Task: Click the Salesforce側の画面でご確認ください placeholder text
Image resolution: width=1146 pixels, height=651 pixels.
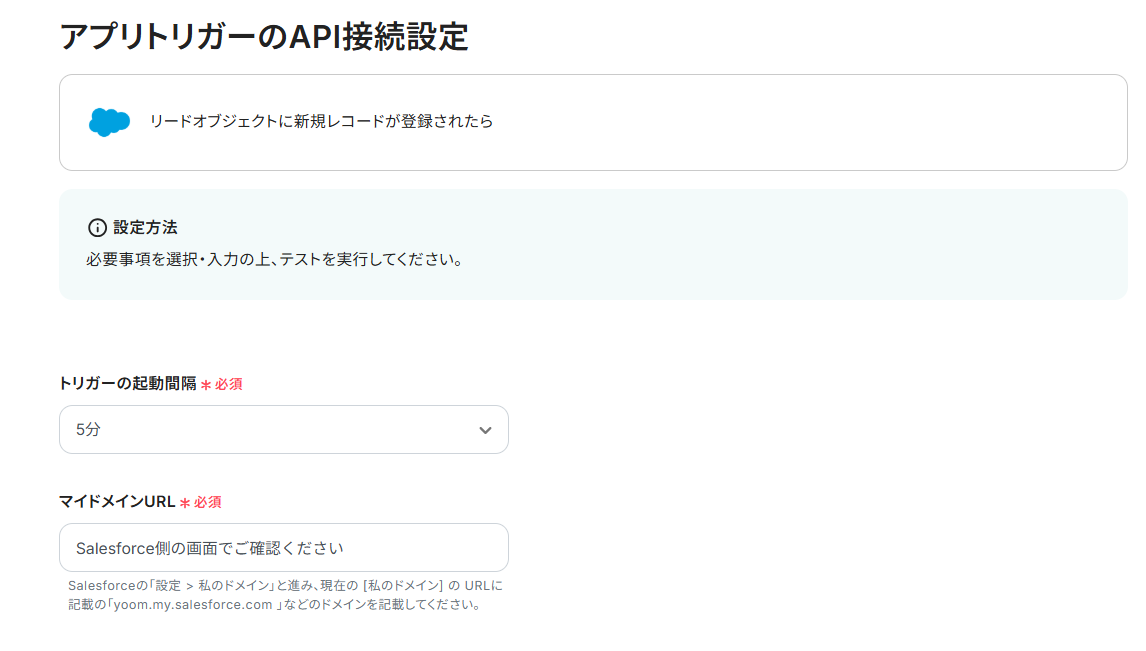Action: click(210, 548)
